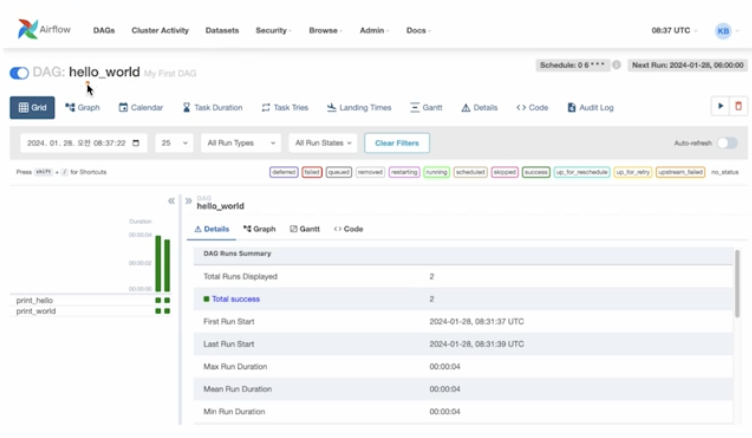Open the Browse menu
Screen dimensions: 752x438
[x=325, y=30]
